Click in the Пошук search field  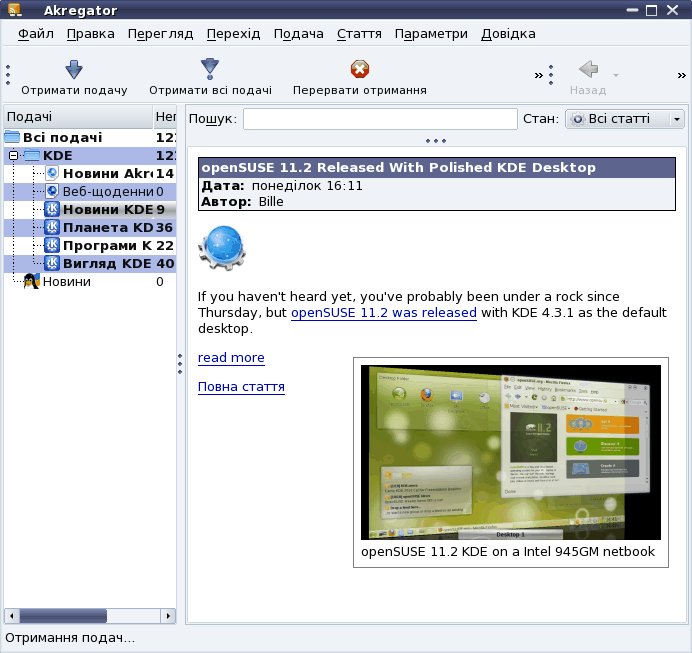tap(380, 119)
